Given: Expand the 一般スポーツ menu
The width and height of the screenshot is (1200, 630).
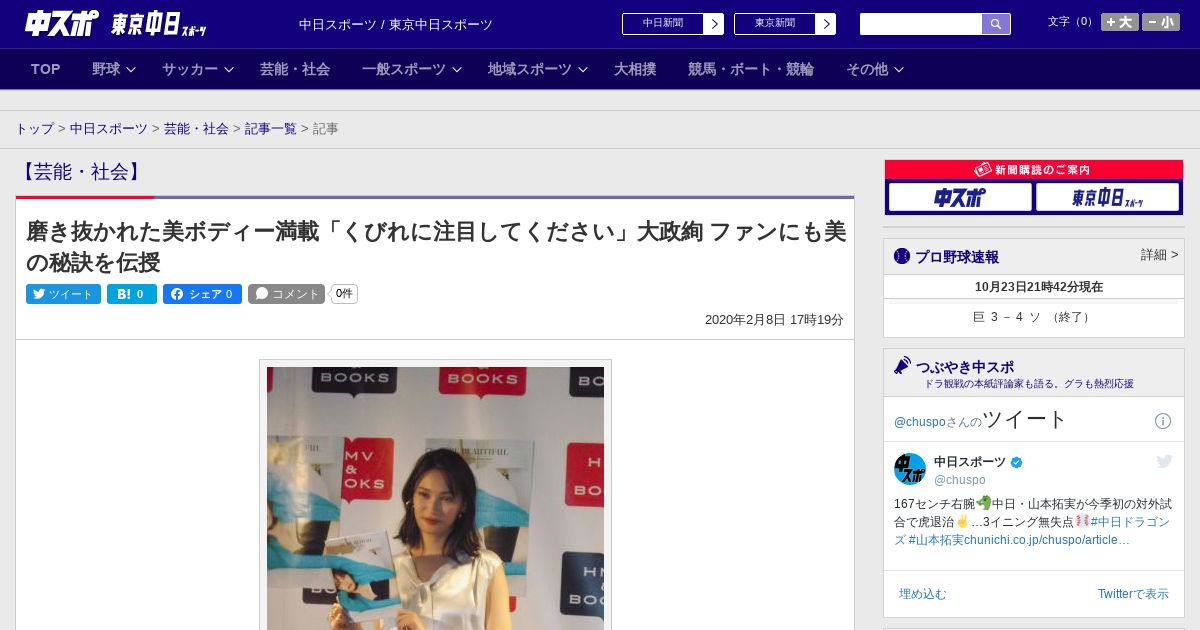Looking at the screenshot, I should pyautogui.click(x=412, y=69).
